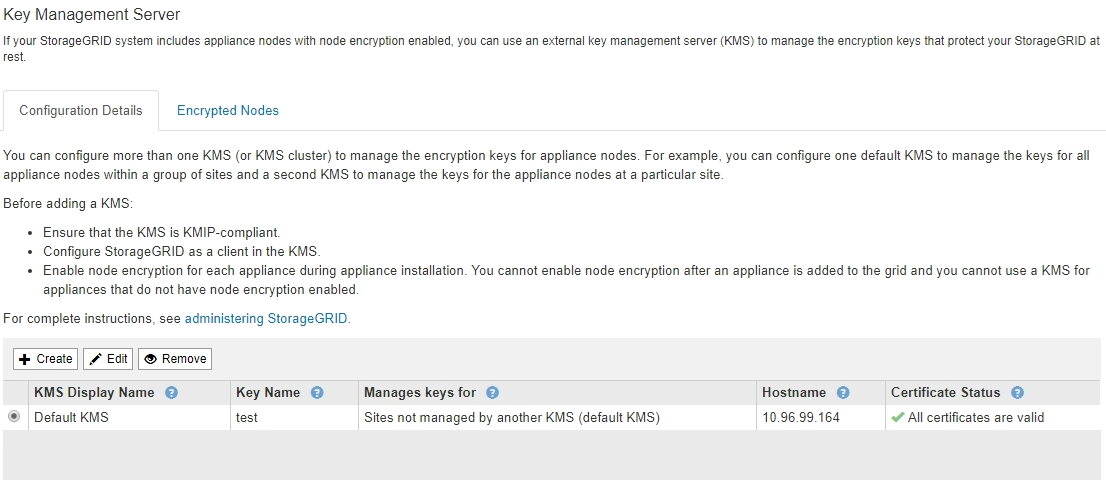Open the Encrypted Nodes tab
1106x487 pixels.
(x=228, y=111)
